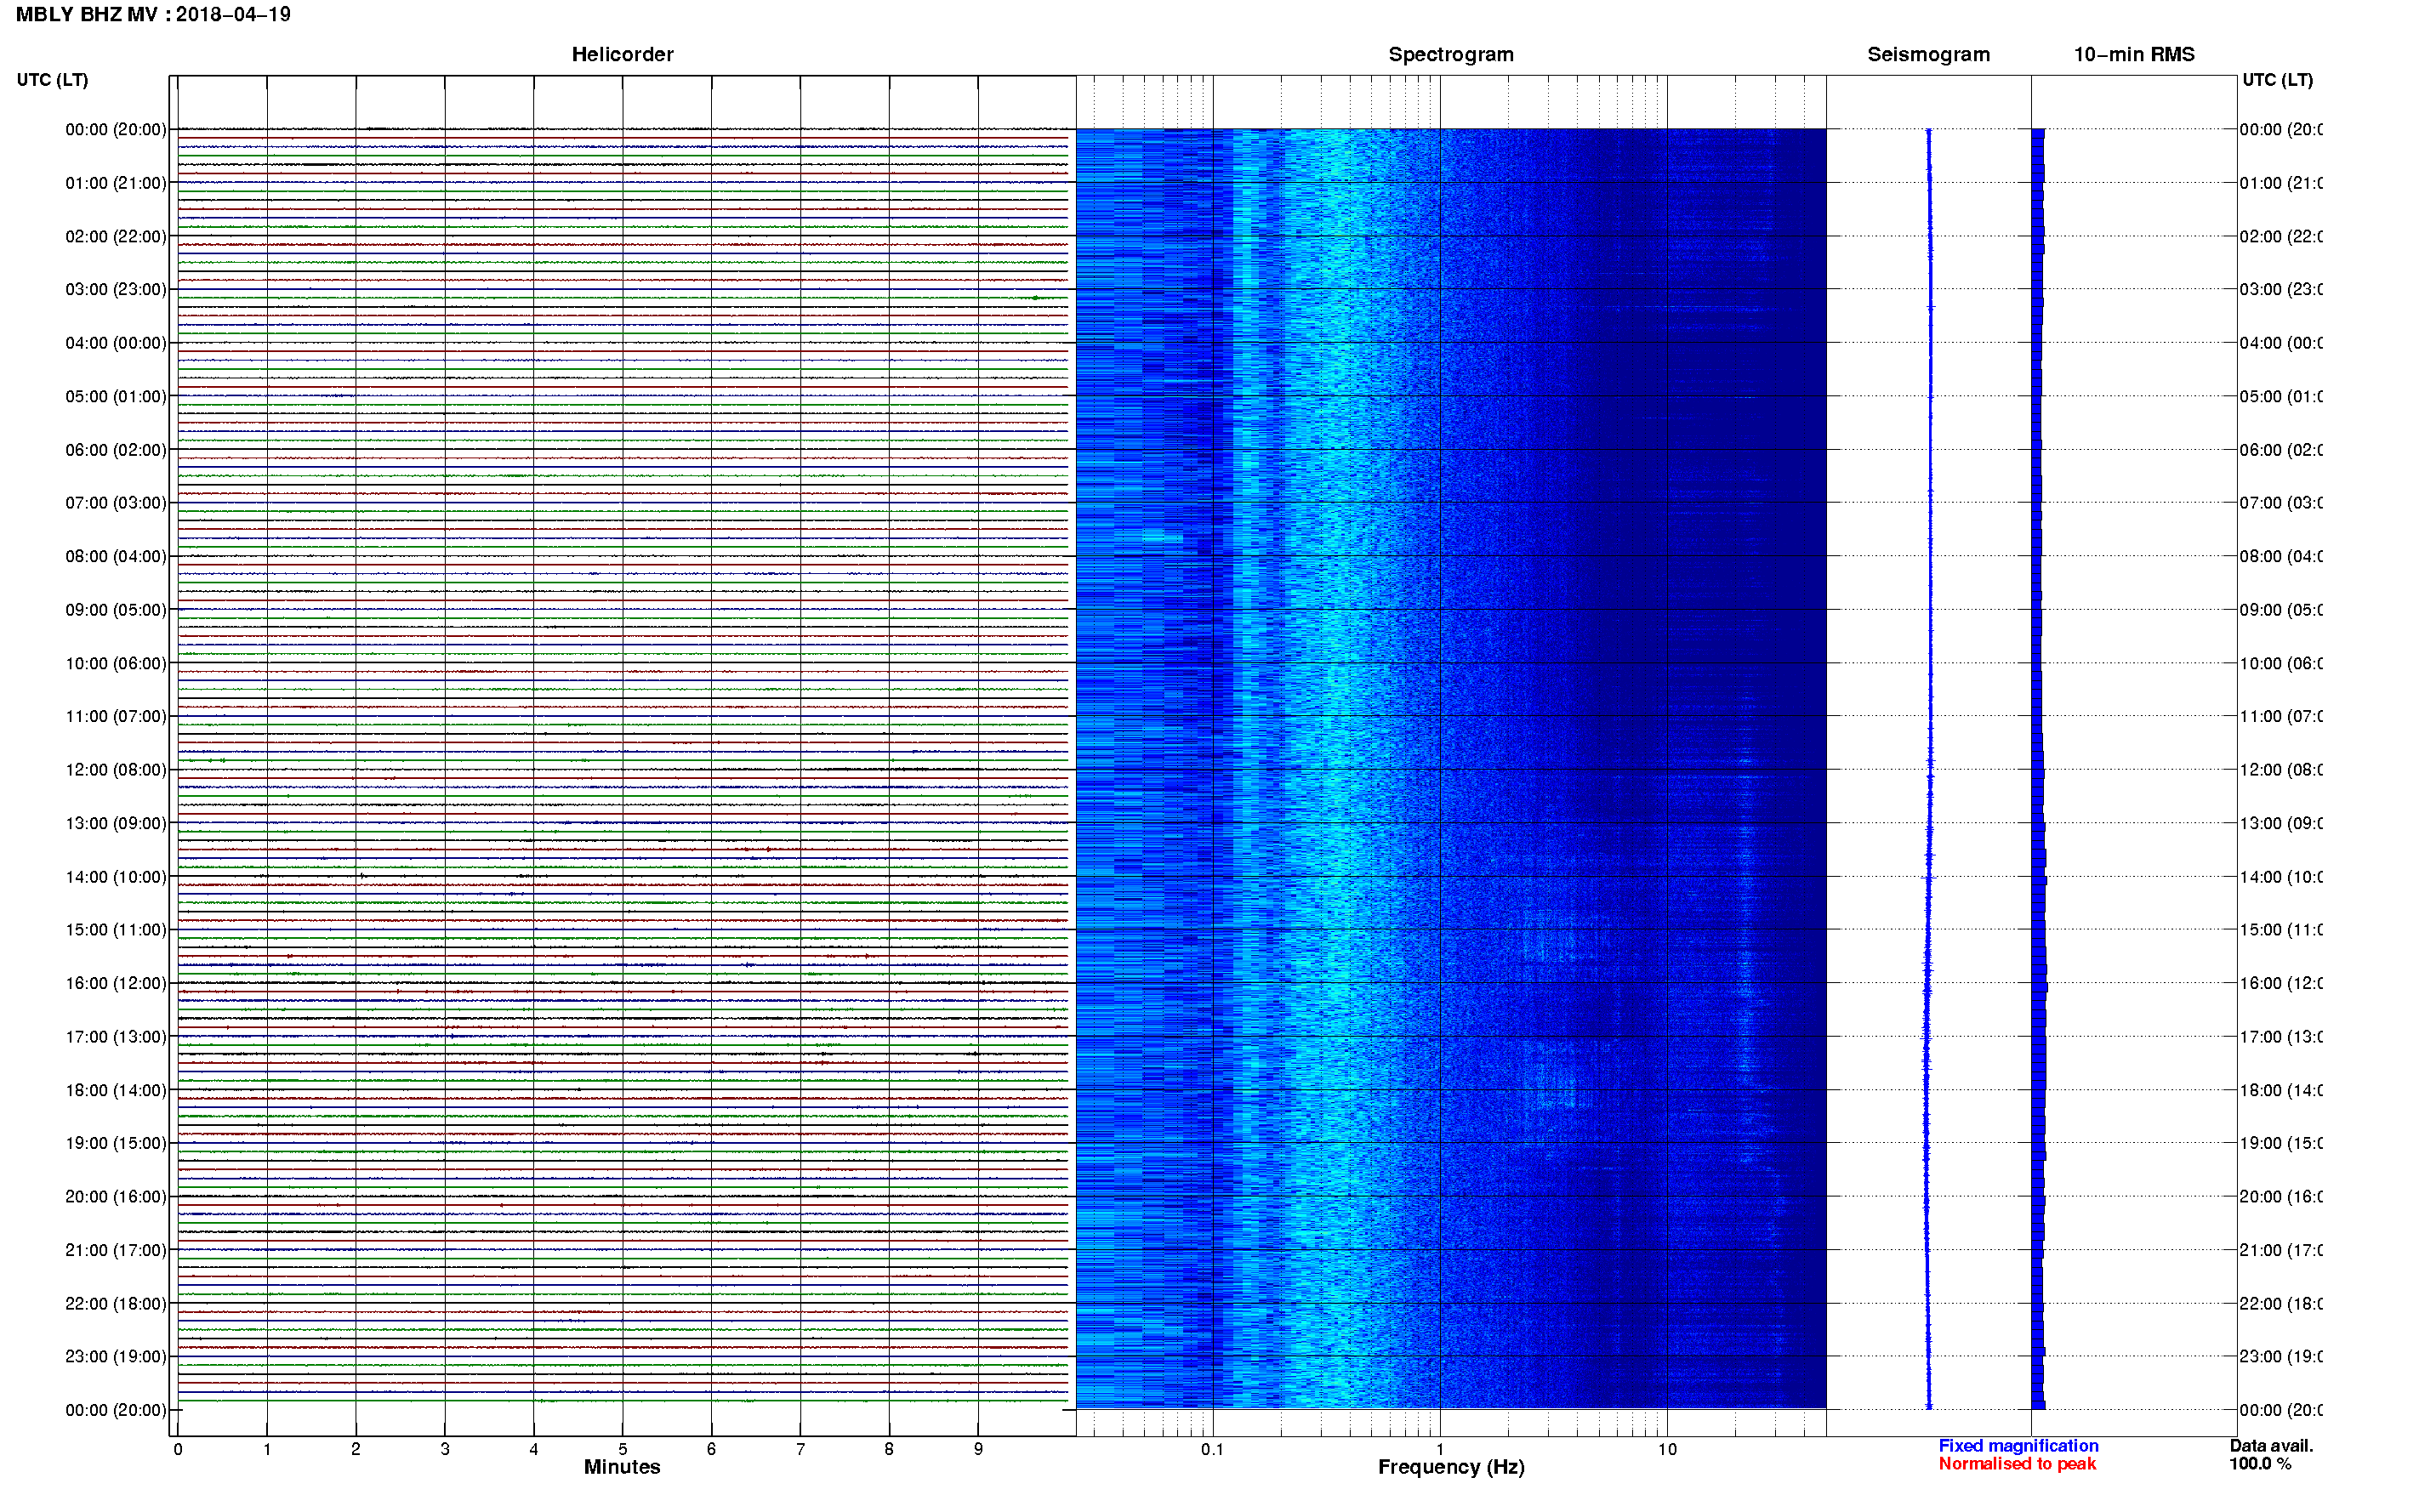Image resolution: width=2419 pixels, height=1512 pixels.
Task: Click the '13:00 (09:00)' left axis label
Action: [116, 824]
